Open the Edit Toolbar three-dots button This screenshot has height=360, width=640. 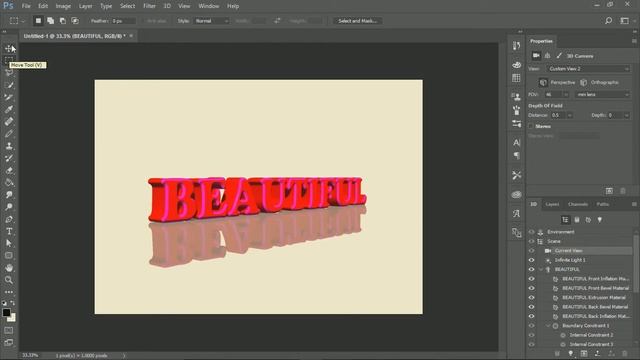[9, 292]
